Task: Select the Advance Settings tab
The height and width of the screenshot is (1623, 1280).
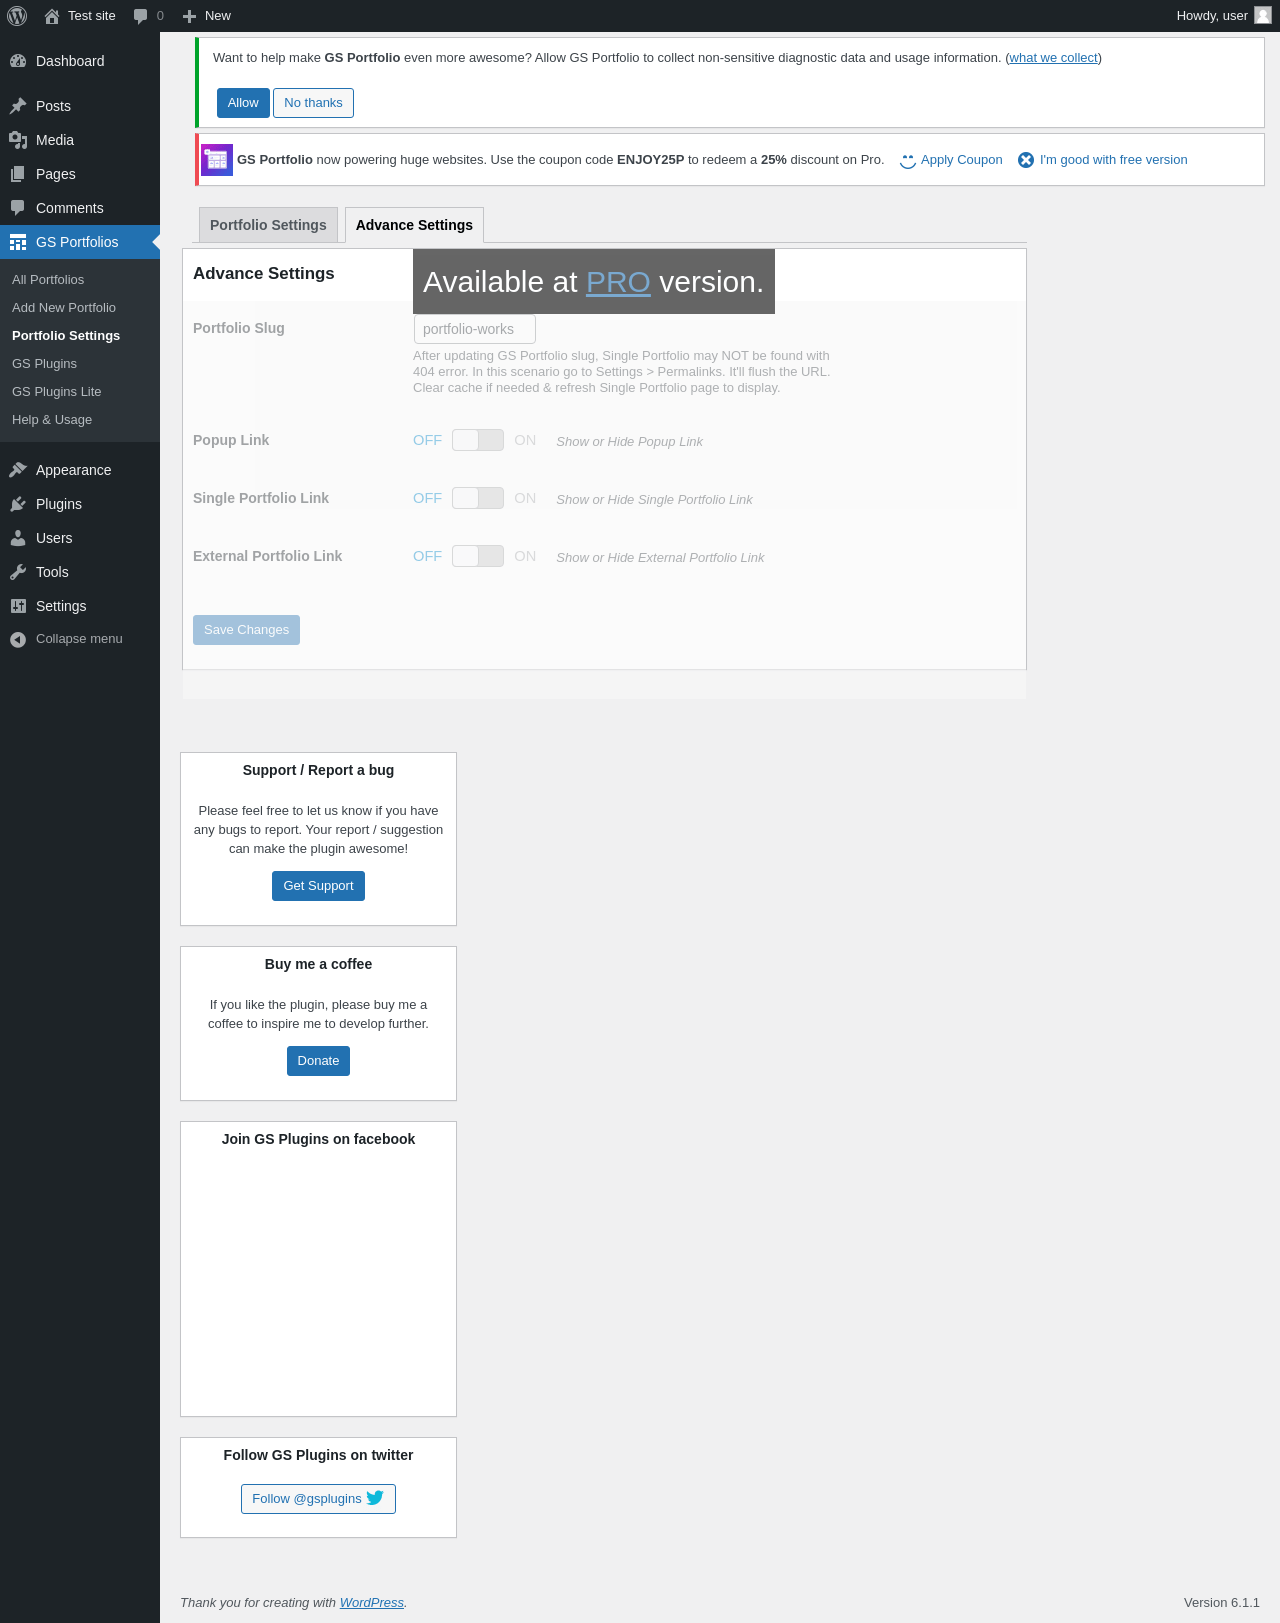Action: click(x=414, y=225)
